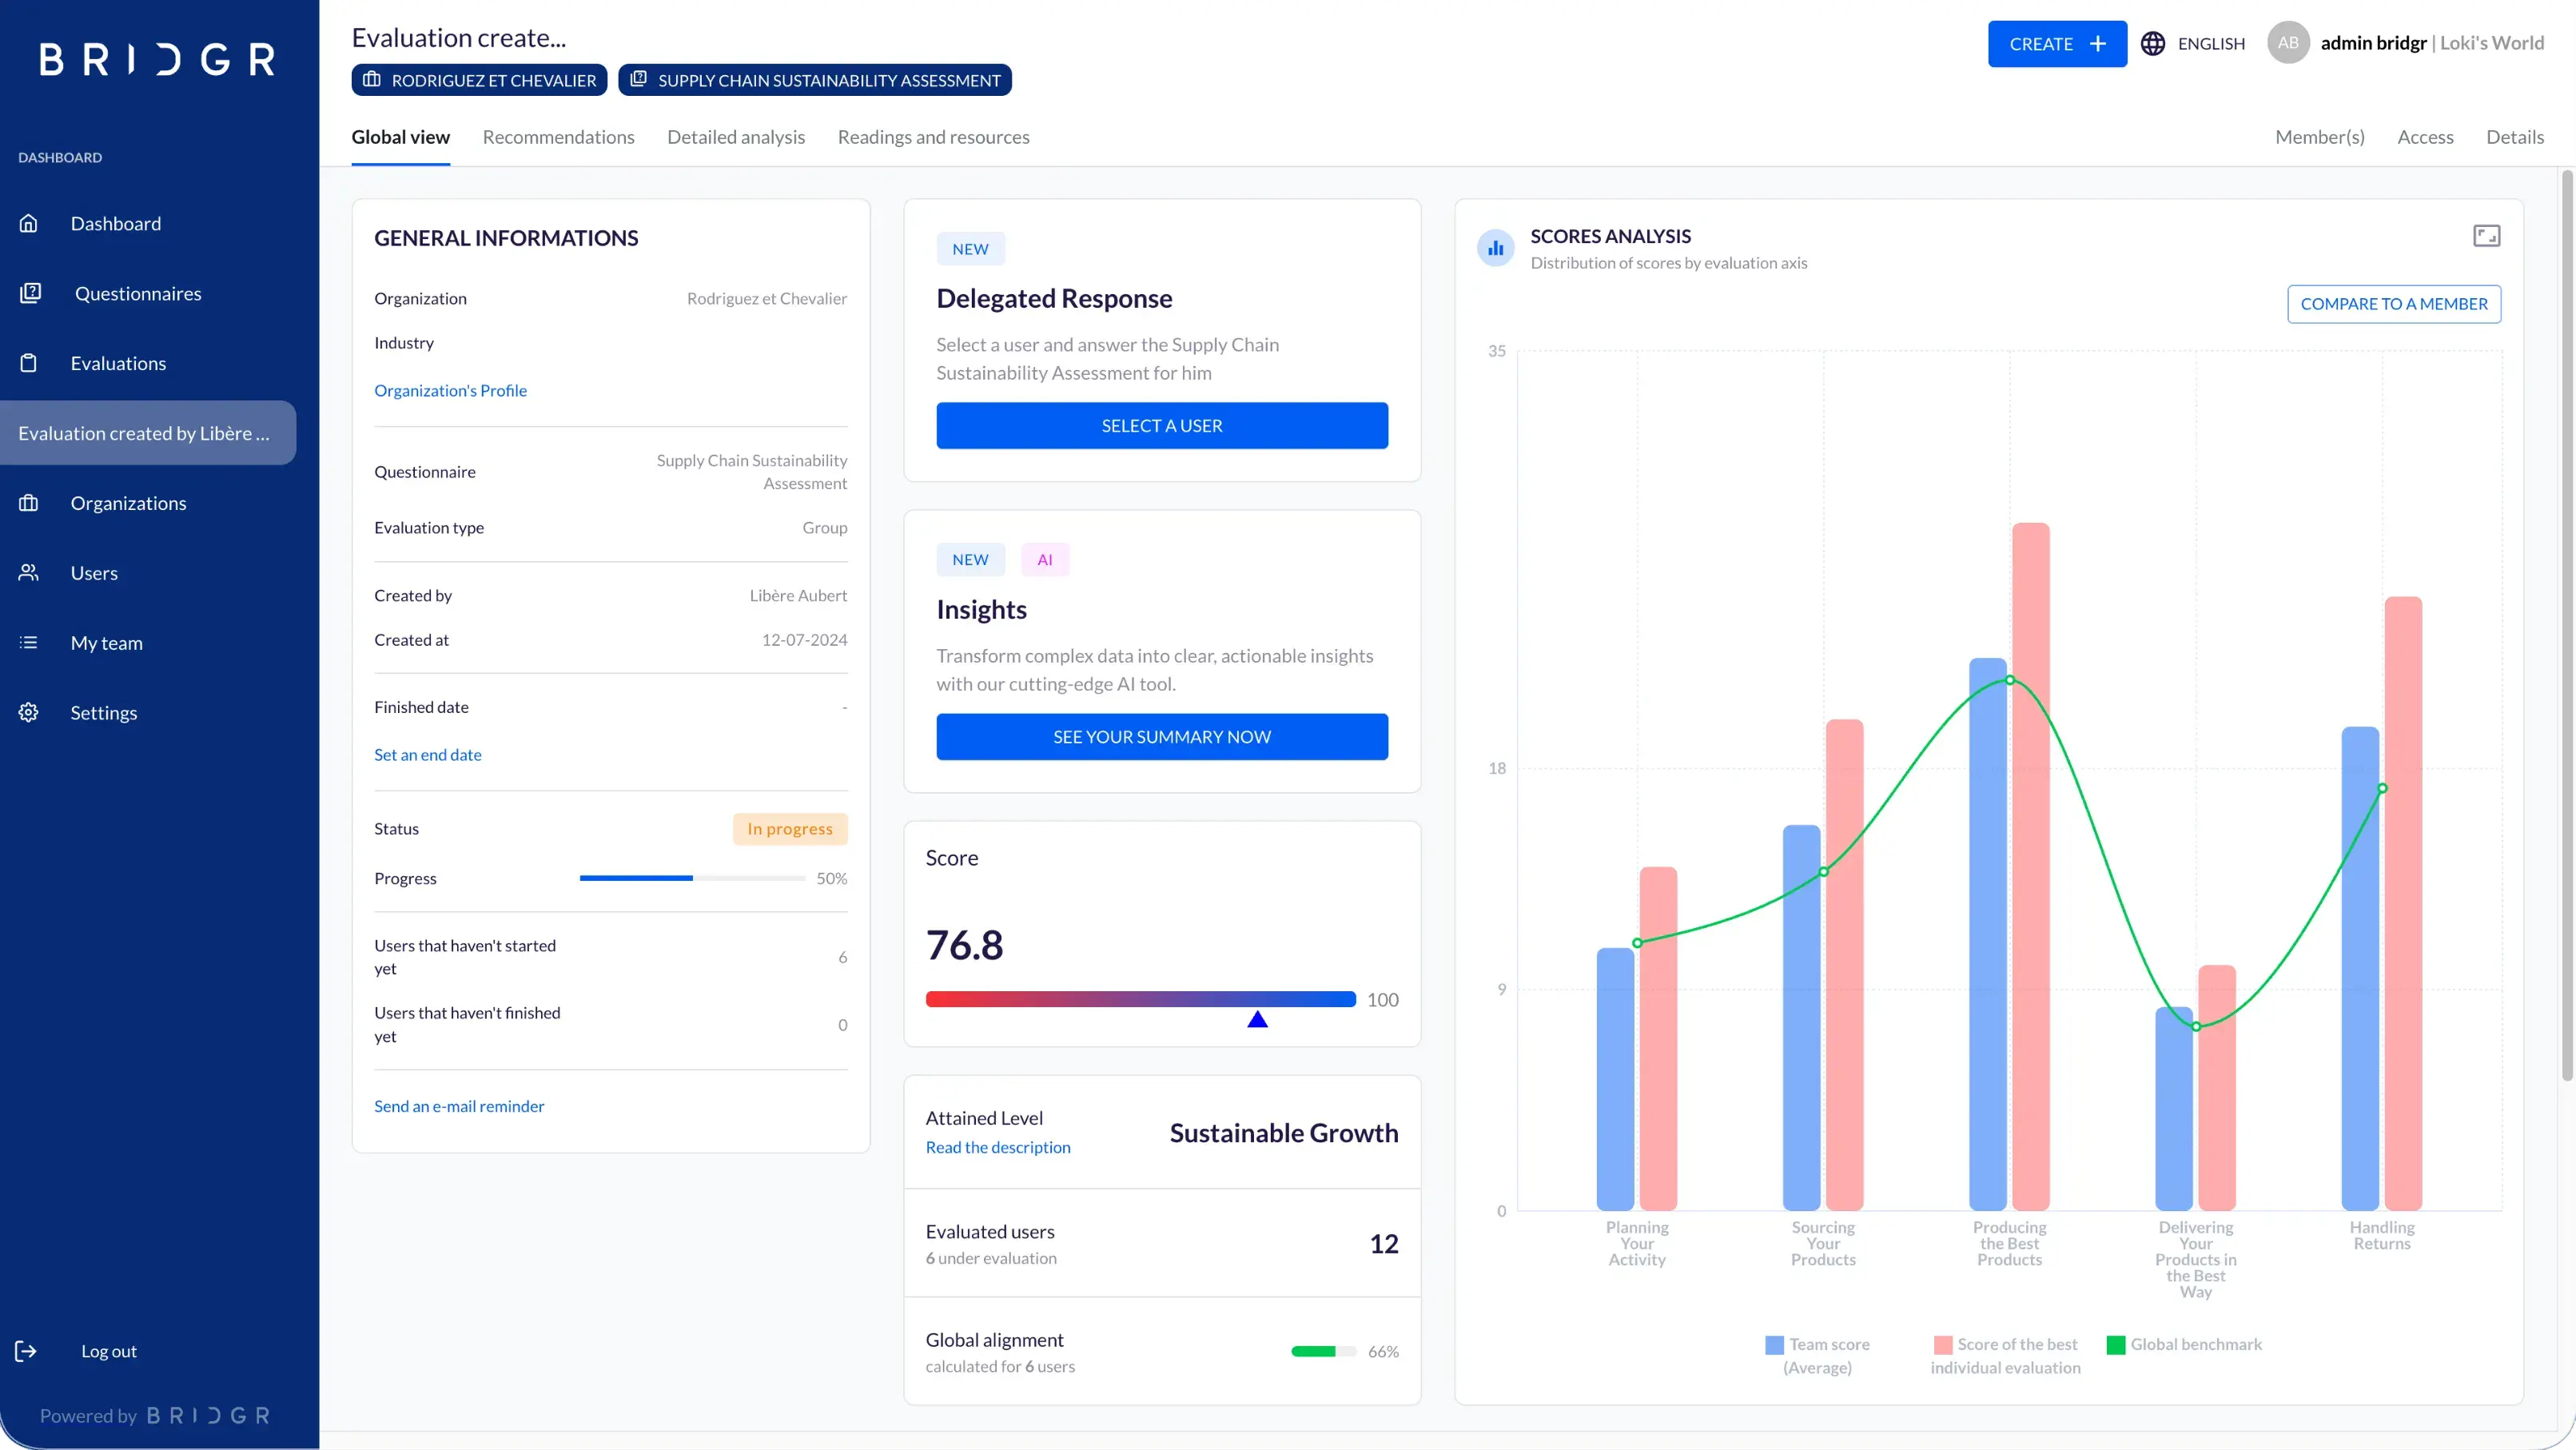Click questionnaire icon in Supply Chain chip
The image size is (2576, 1450).
click(638, 79)
